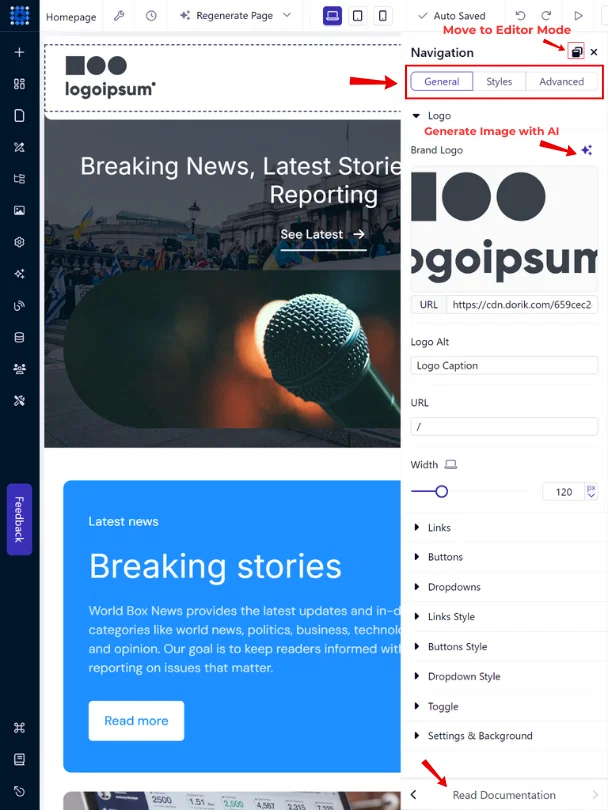The image size is (613, 810).
Task: Click the Move to Editor Mode icon
Action: pyautogui.click(x=576, y=52)
